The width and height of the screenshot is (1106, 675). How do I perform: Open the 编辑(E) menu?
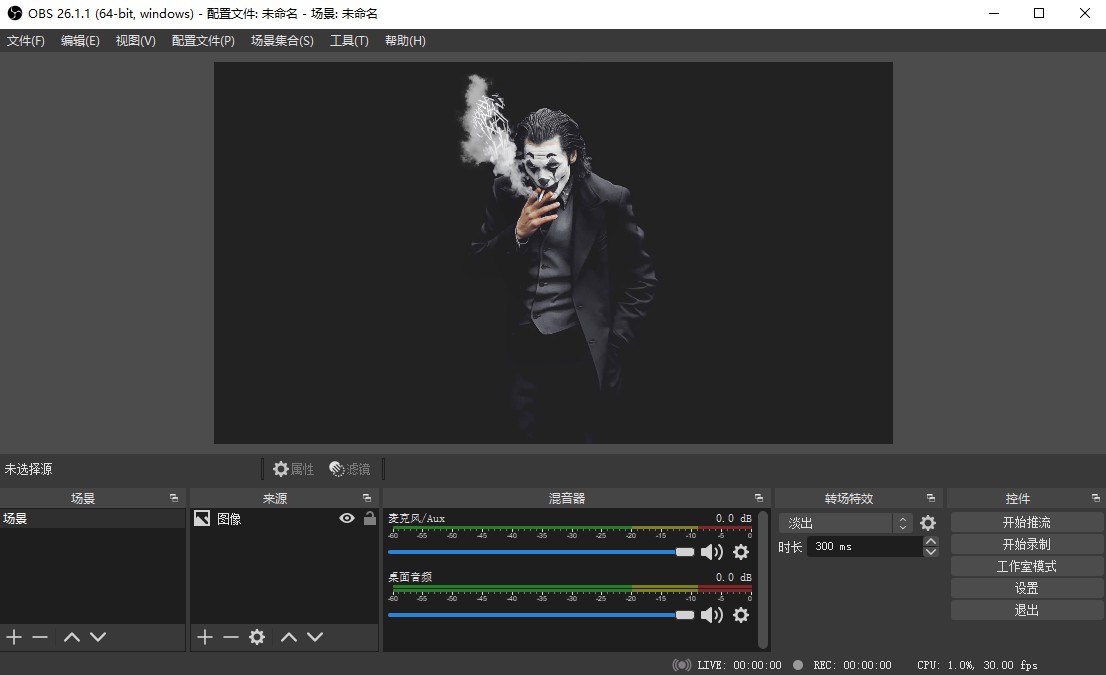80,41
